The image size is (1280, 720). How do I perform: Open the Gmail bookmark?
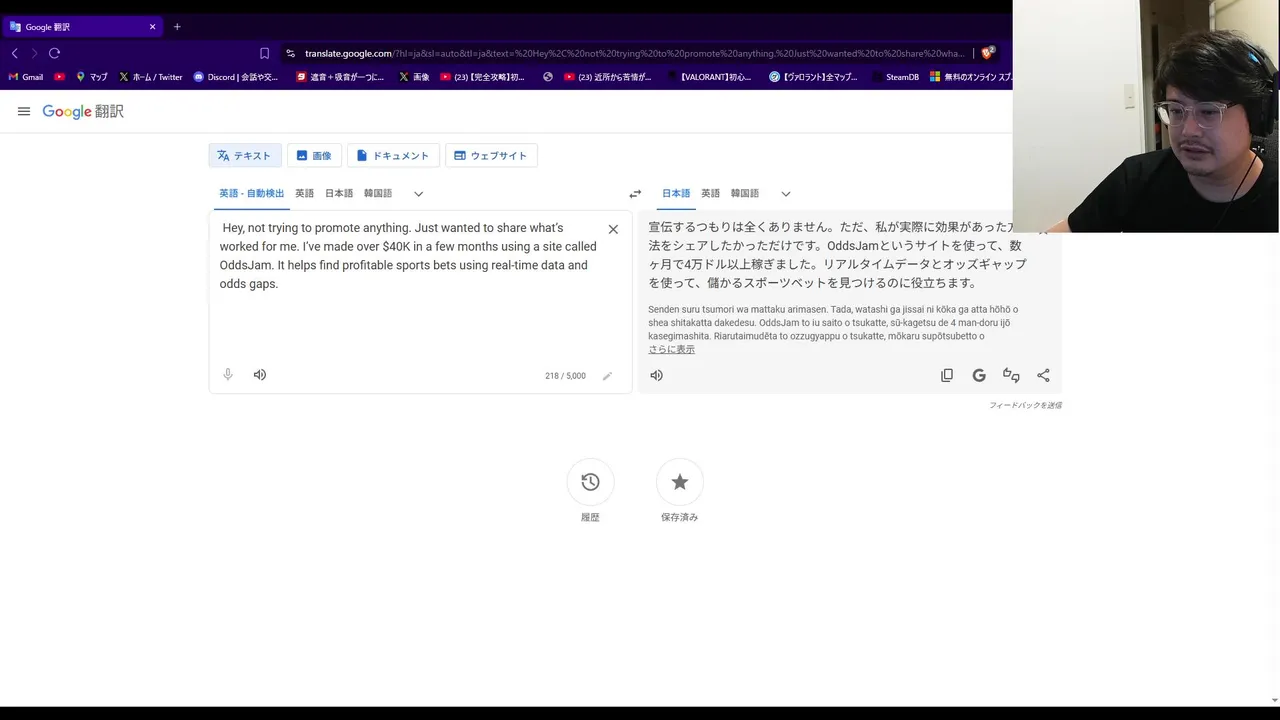coord(26,77)
